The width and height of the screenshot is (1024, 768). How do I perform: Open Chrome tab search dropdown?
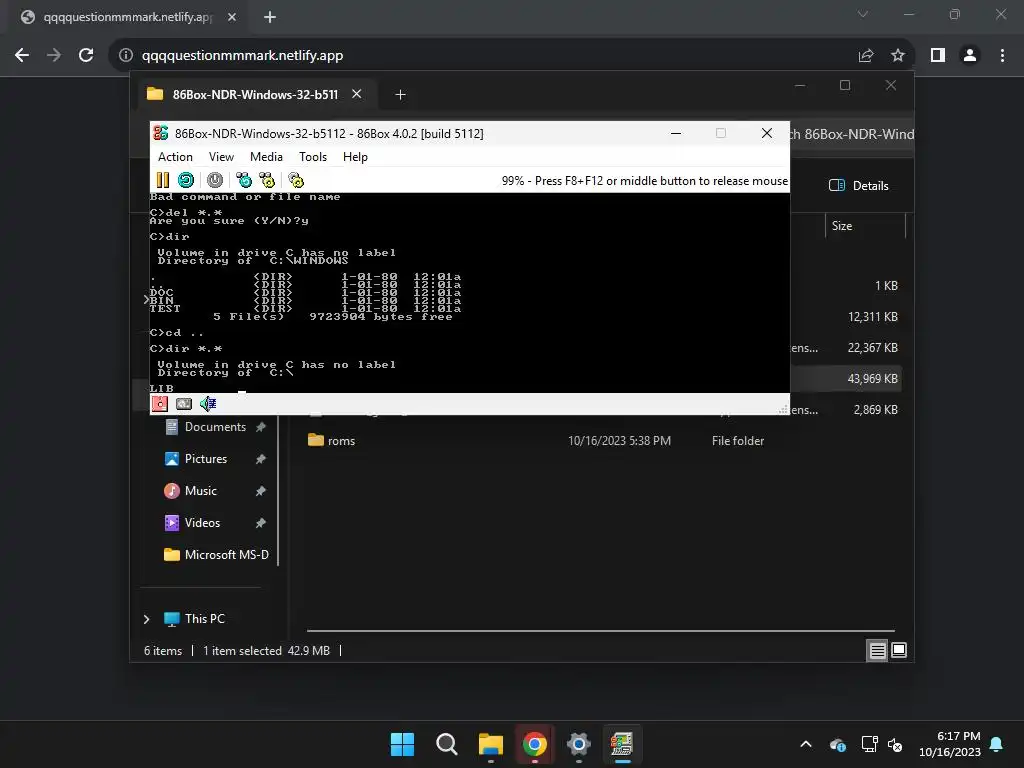pyautogui.click(x=863, y=14)
